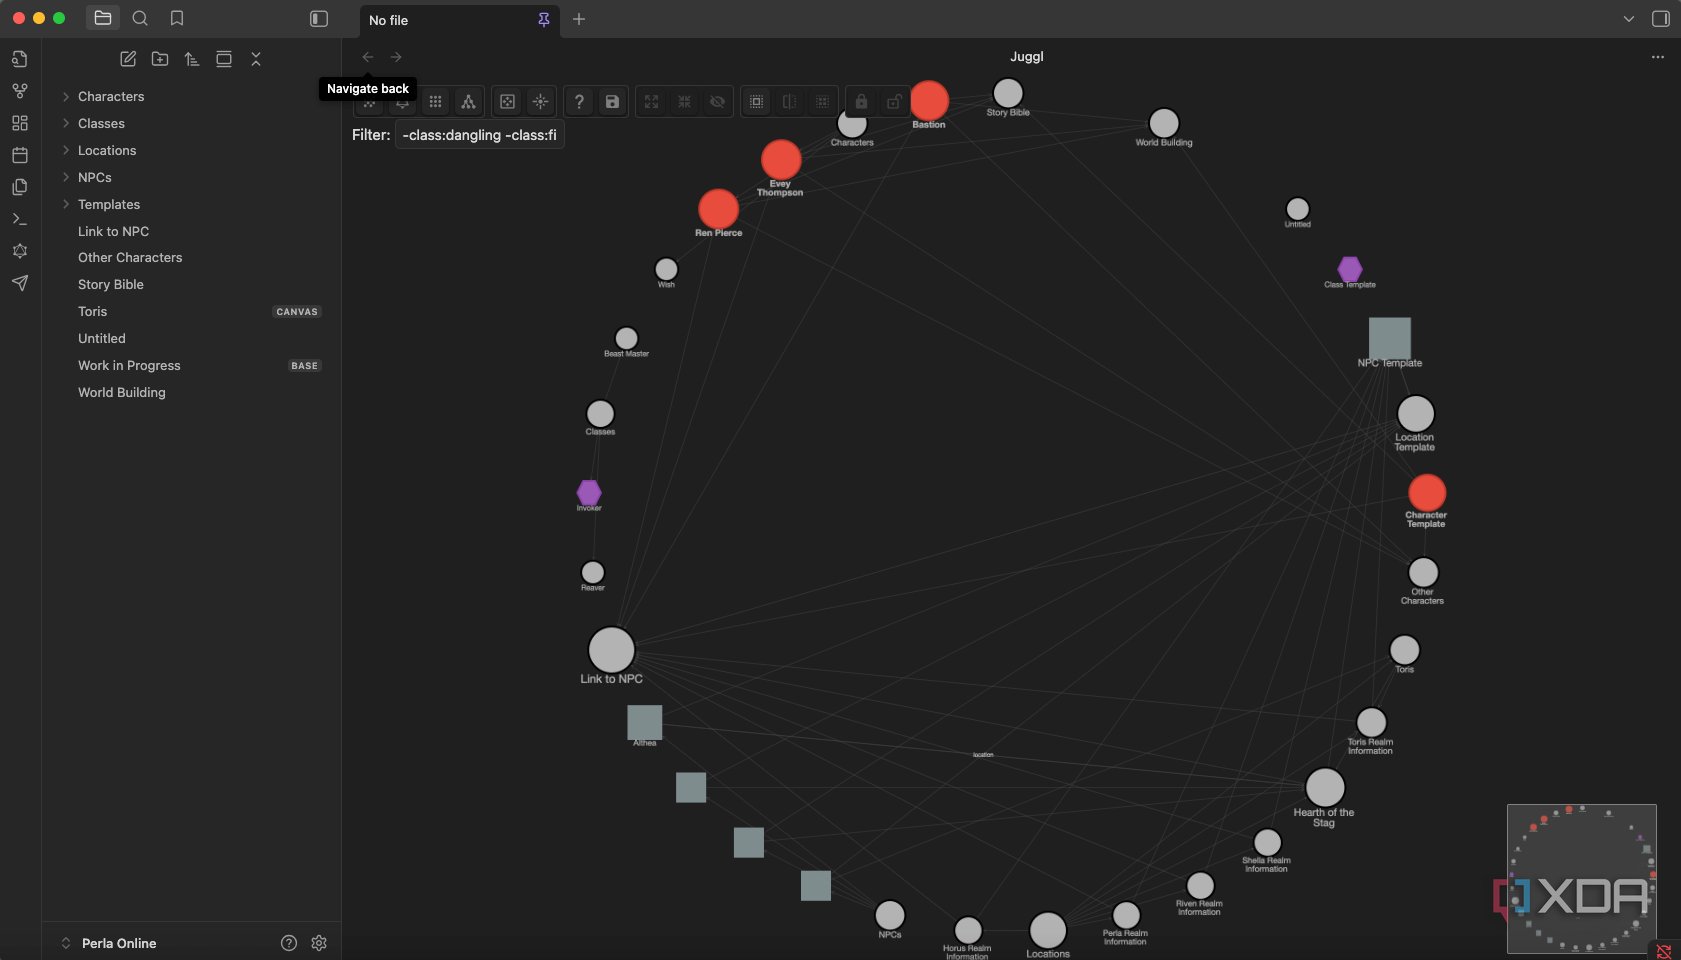Lock selected nodes in place
This screenshot has height=960, width=1681.
click(861, 102)
